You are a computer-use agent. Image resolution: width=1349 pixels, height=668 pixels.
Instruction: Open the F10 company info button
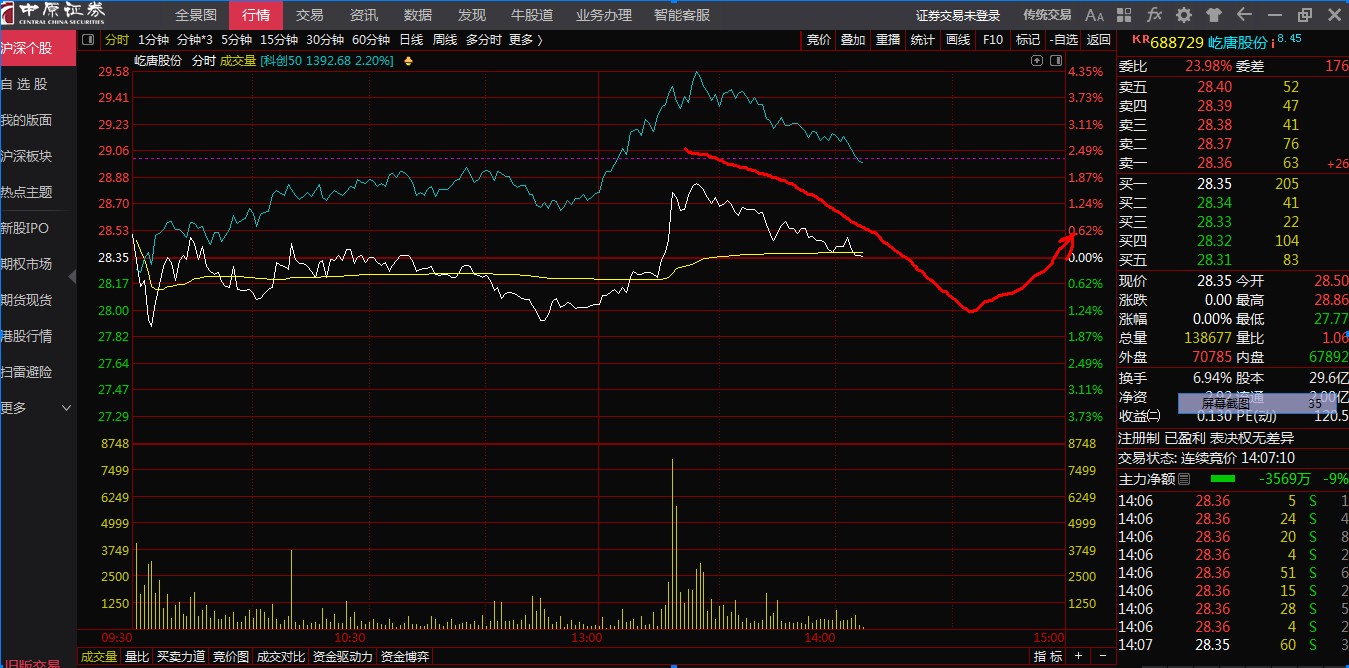[x=993, y=40]
